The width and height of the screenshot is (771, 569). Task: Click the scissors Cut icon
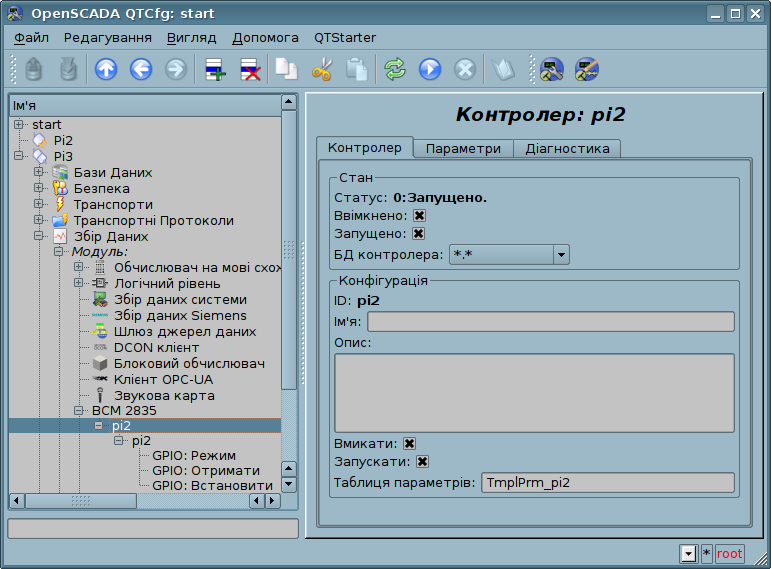pos(321,69)
